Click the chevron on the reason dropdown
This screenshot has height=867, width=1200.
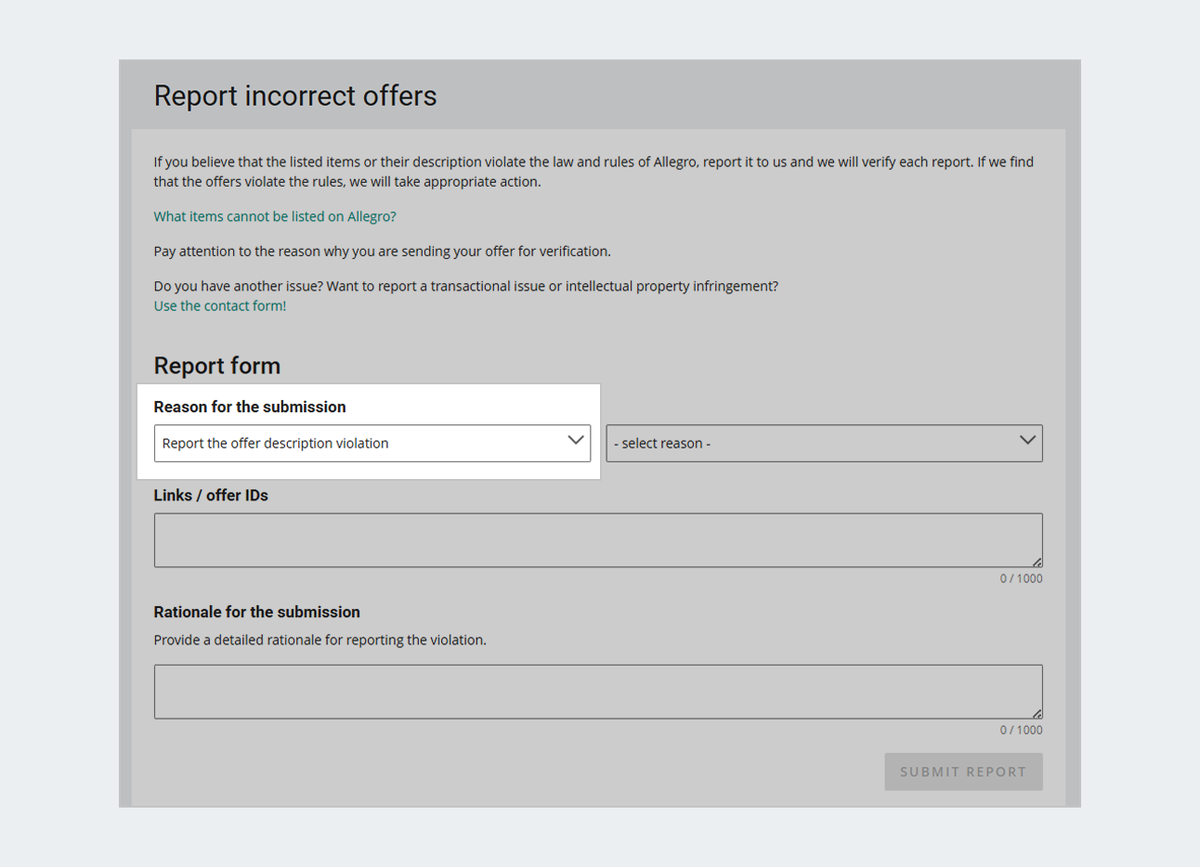tap(576, 440)
